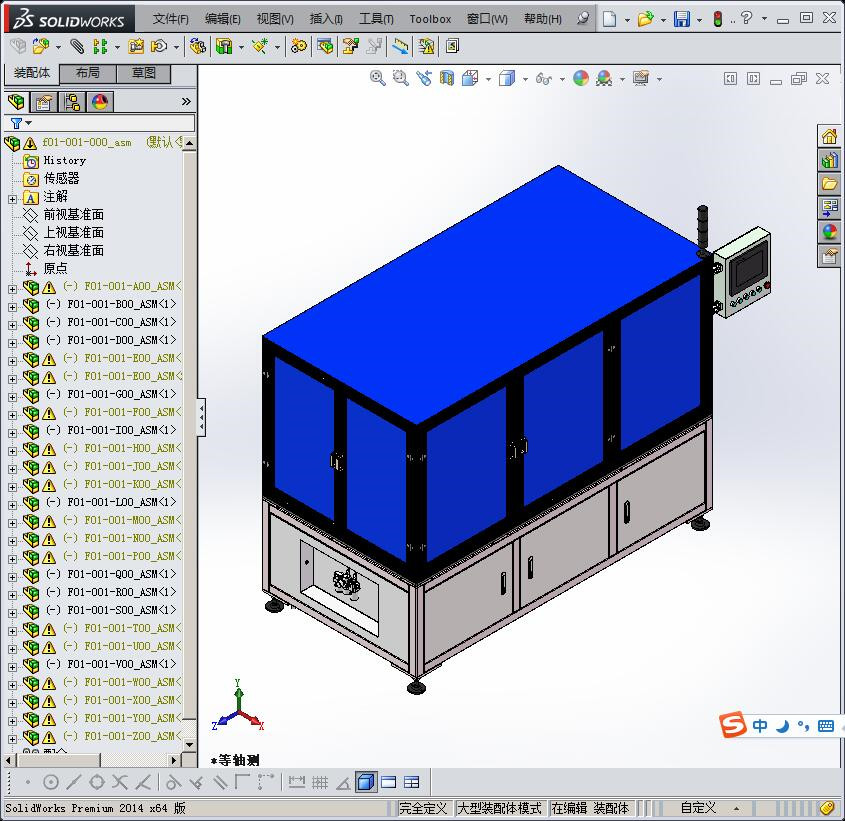845x821 pixels.
Task: Click the 大型装配体模式 status indicator
Action: tap(499, 808)
